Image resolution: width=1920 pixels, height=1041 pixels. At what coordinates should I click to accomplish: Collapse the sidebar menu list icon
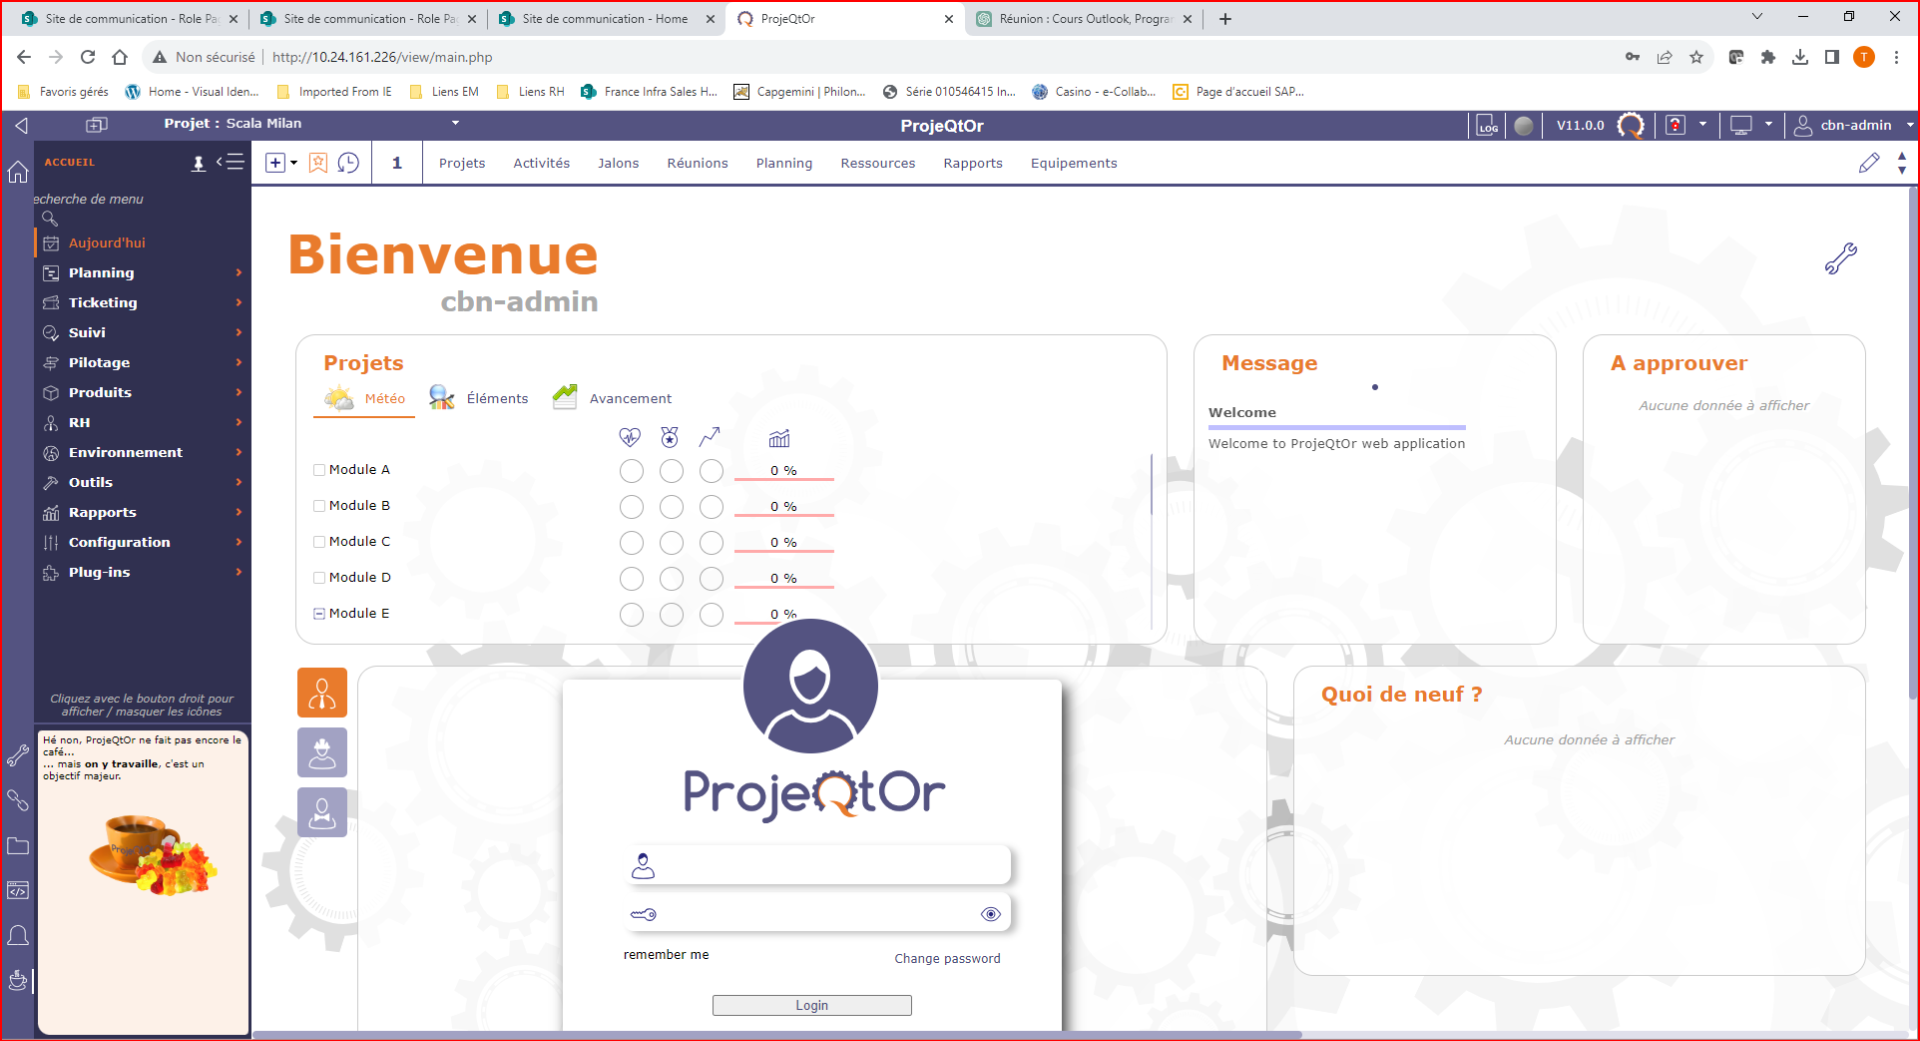click(230, 162)
